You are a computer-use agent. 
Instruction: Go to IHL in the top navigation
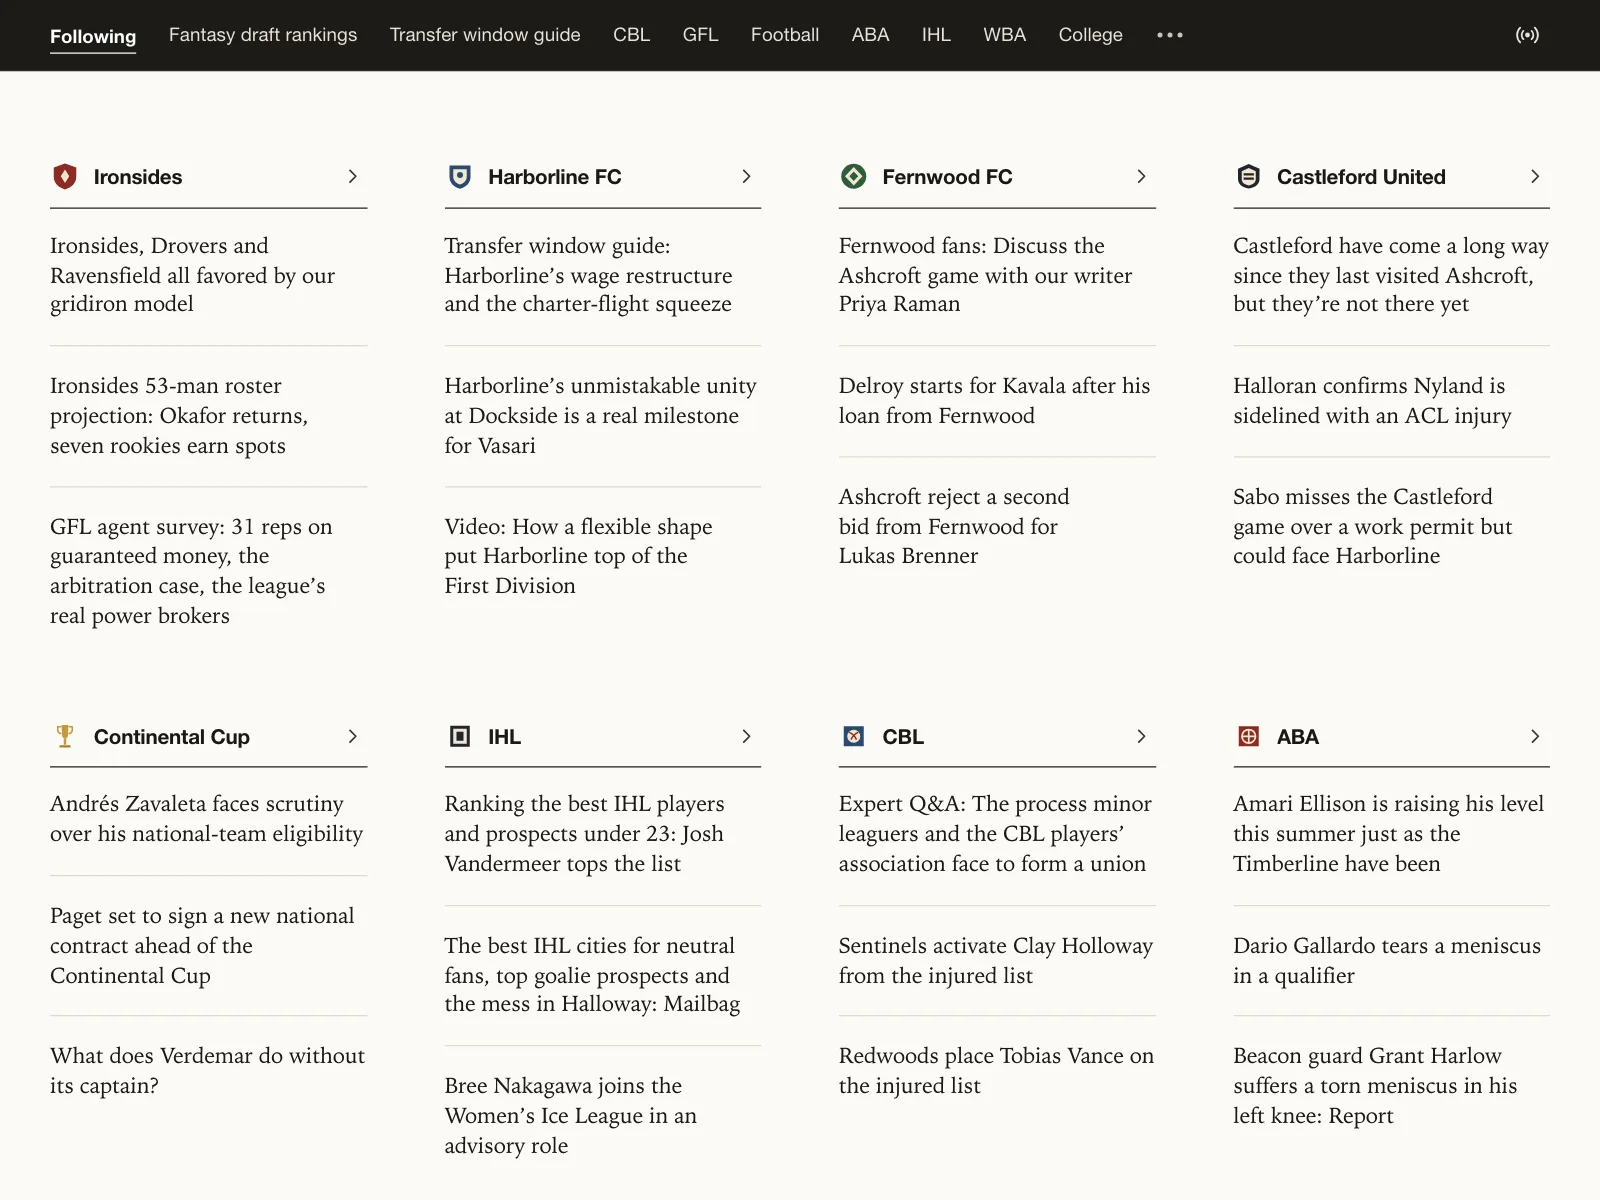[x=936, y=35]
